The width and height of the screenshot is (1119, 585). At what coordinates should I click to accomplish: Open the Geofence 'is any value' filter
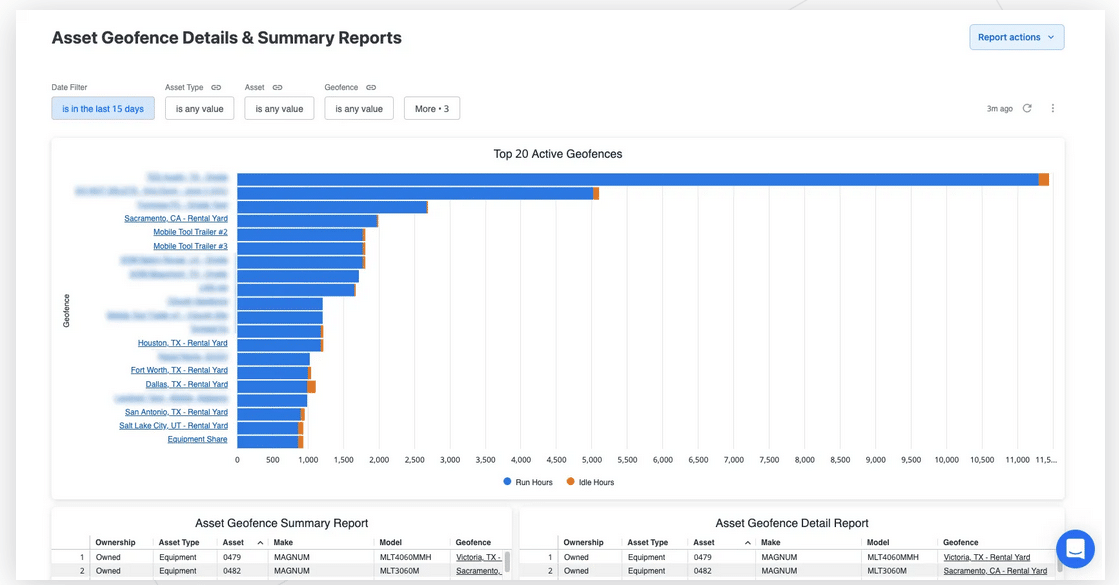tap(358, 109)
